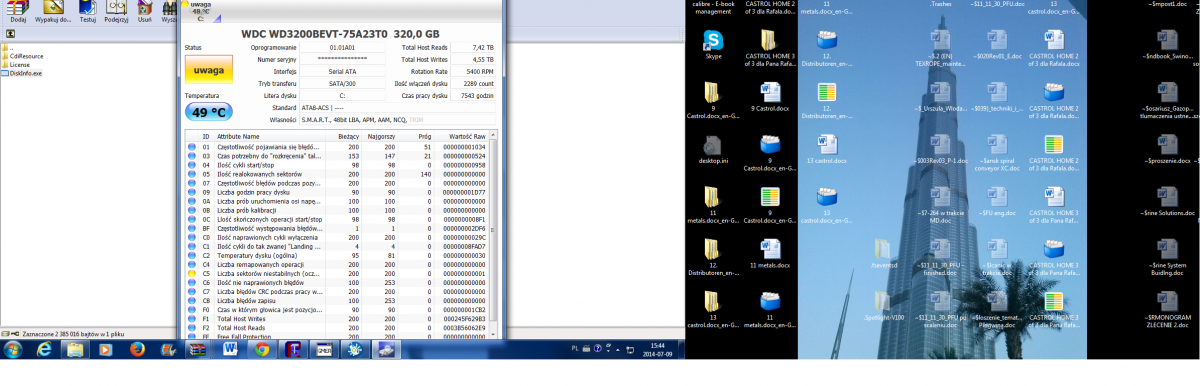Click the yellow uwaga health status button
The image size is (1200, 386).
pos(209,68)
